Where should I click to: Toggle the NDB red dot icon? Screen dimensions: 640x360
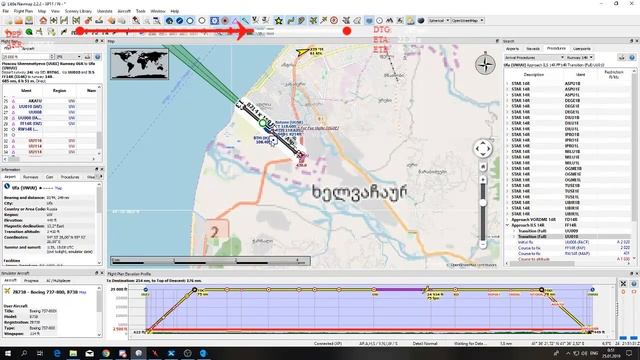pos(225,20)
